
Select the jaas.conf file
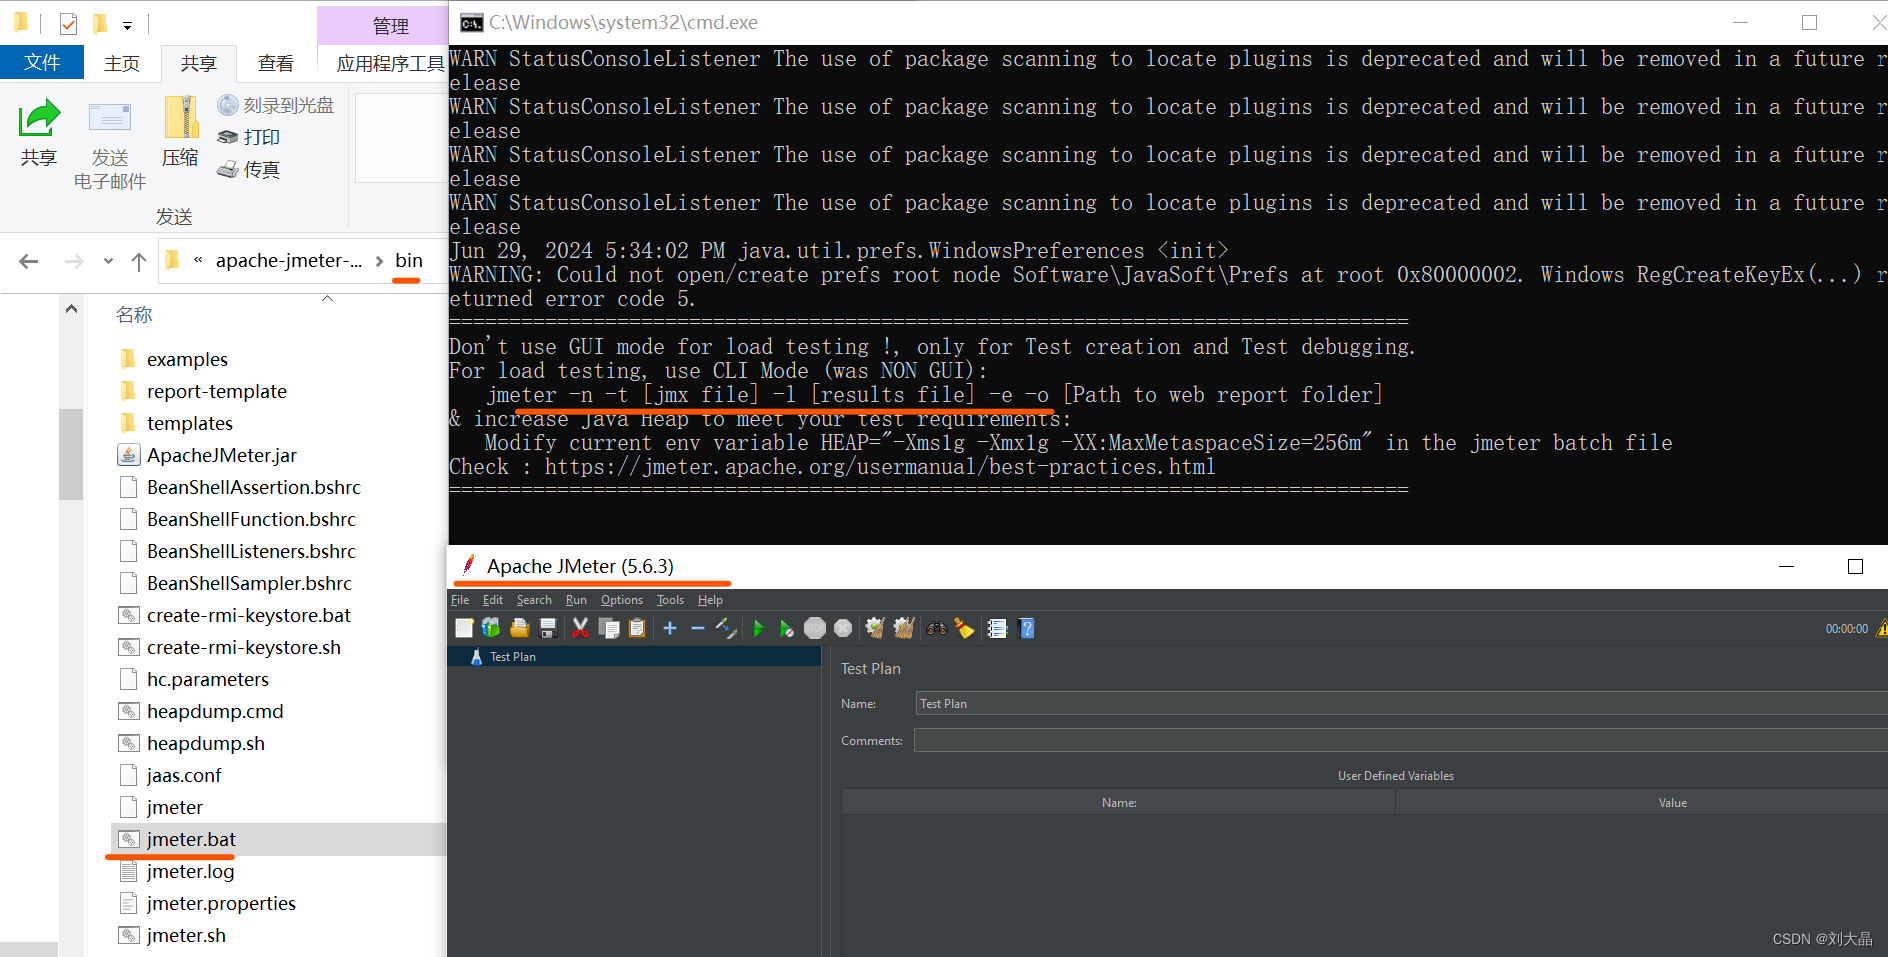pyautogui.click(x=183, y=775)
